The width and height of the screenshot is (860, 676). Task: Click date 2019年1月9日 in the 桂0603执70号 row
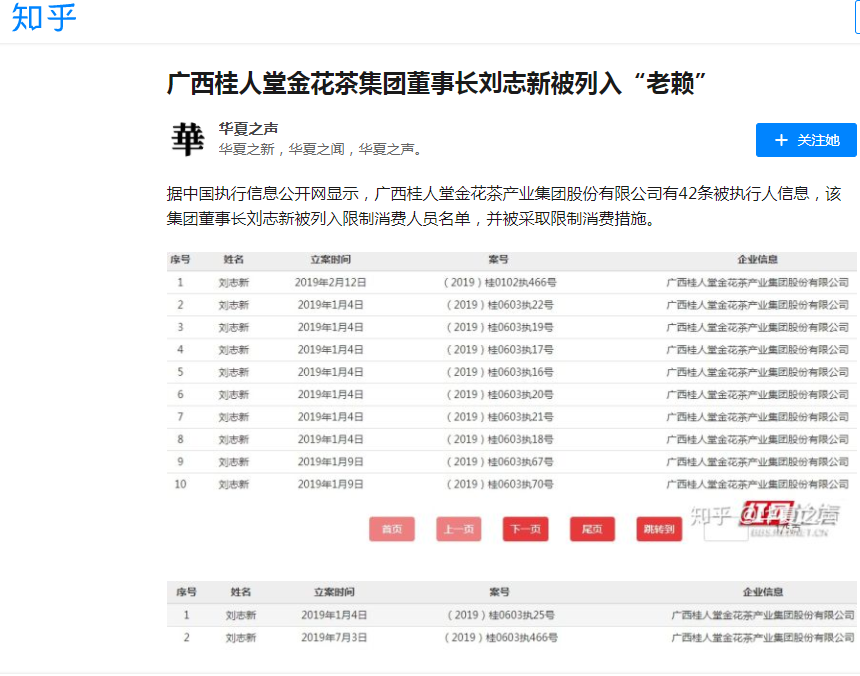pos(330,485)
